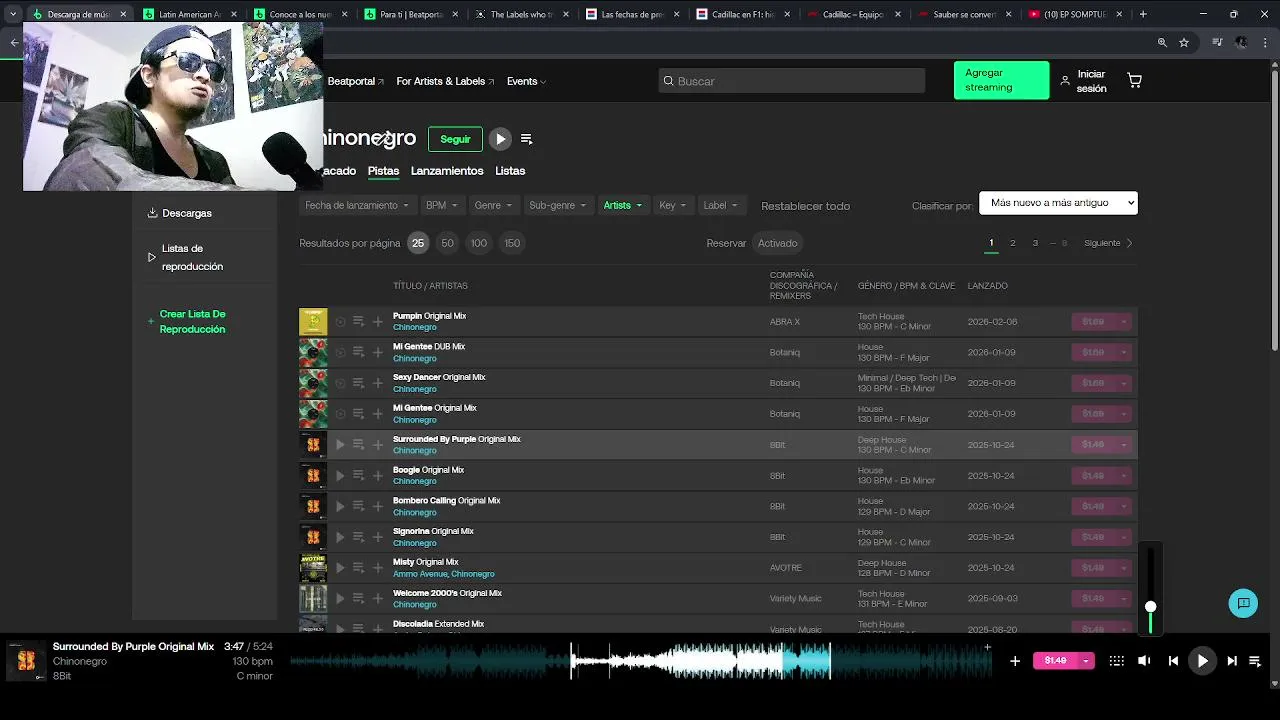Open browser zoom magnifier icon
This screenshot has width=1280, height=720.
1162,43
